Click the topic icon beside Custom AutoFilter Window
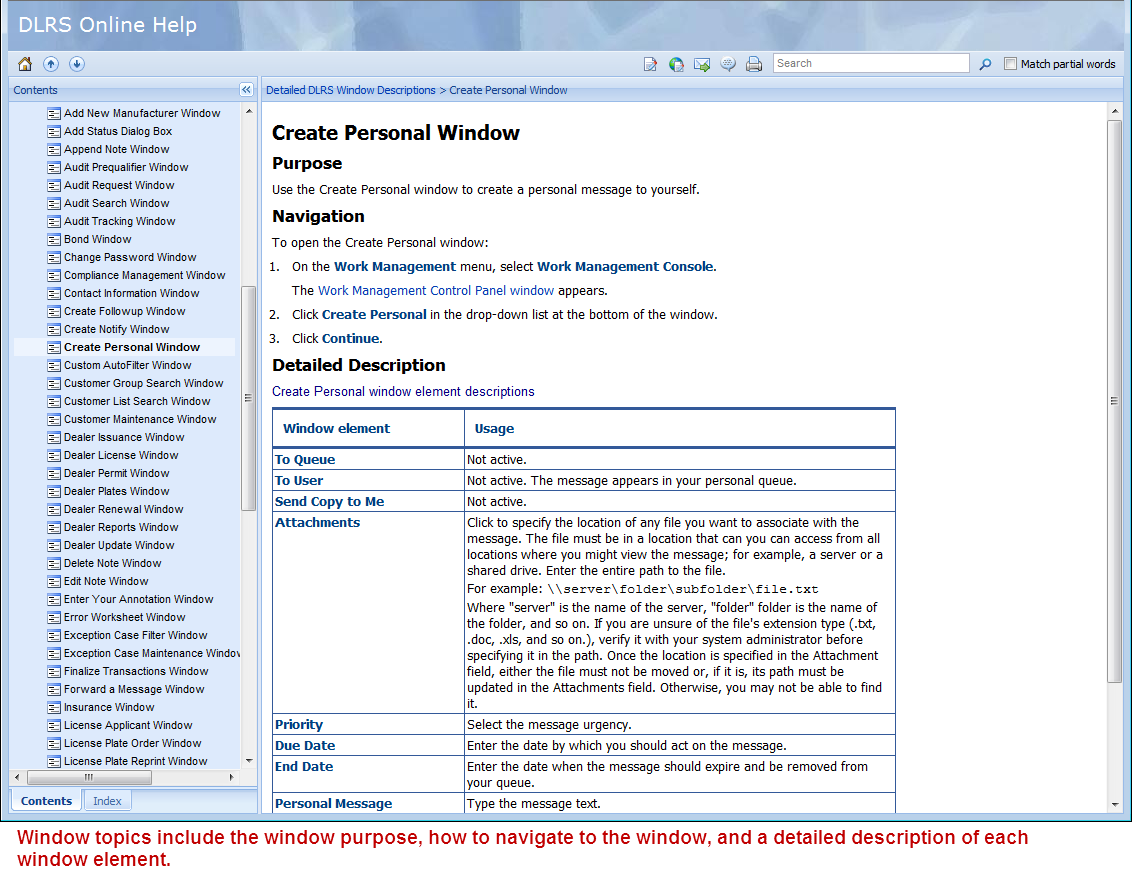Screen dimensions: 1132x873 point(53,365)
